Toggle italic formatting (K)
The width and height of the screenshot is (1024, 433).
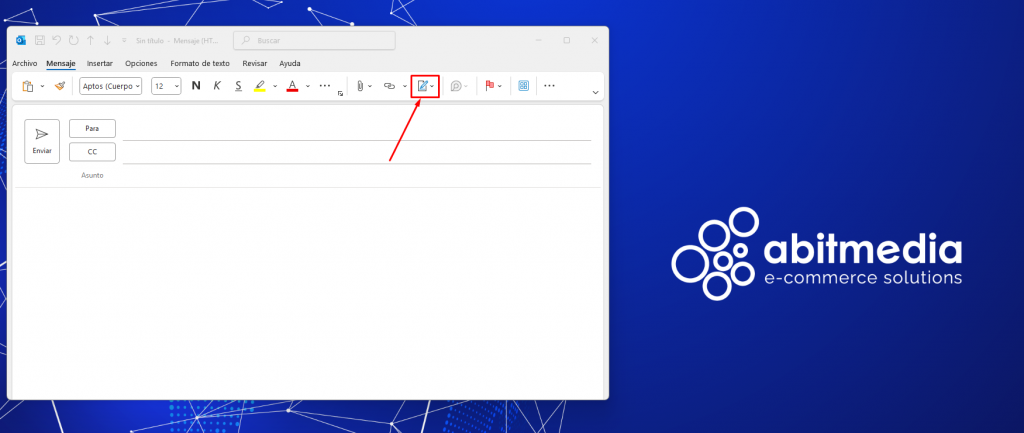(217, 86)
